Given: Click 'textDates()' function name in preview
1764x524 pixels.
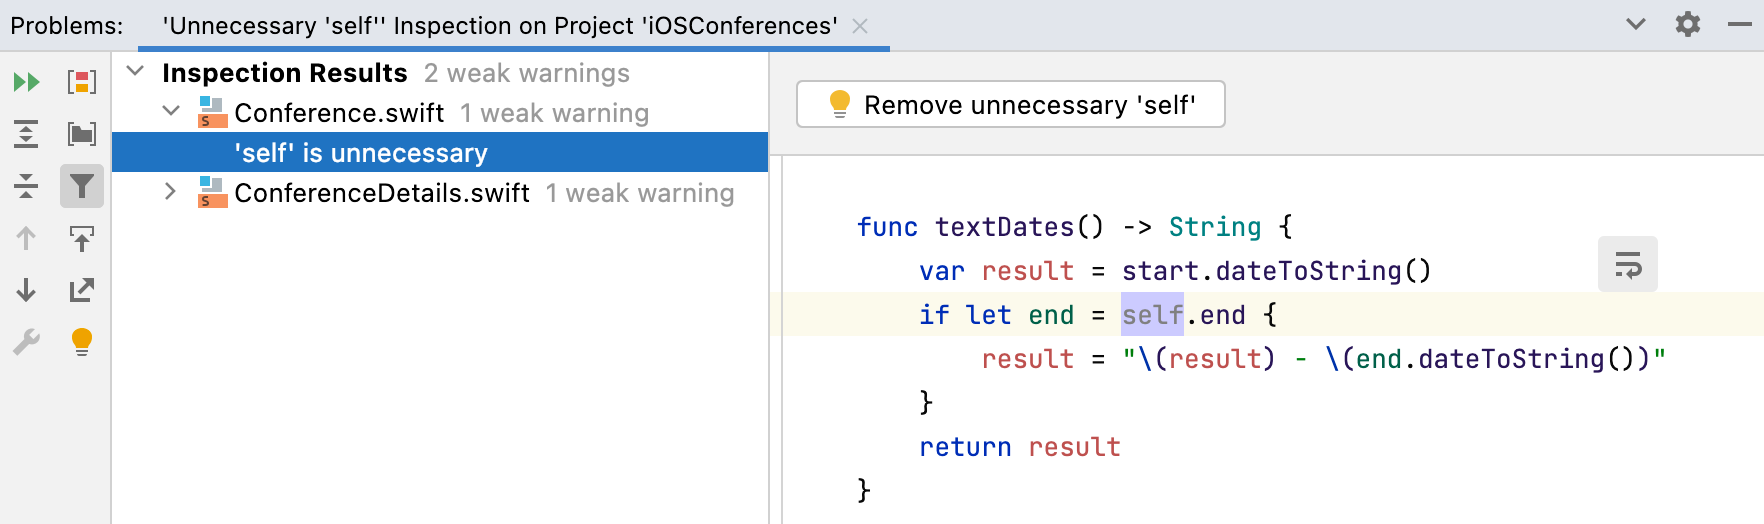Looking at the screenshot, I should (1019, 227).
